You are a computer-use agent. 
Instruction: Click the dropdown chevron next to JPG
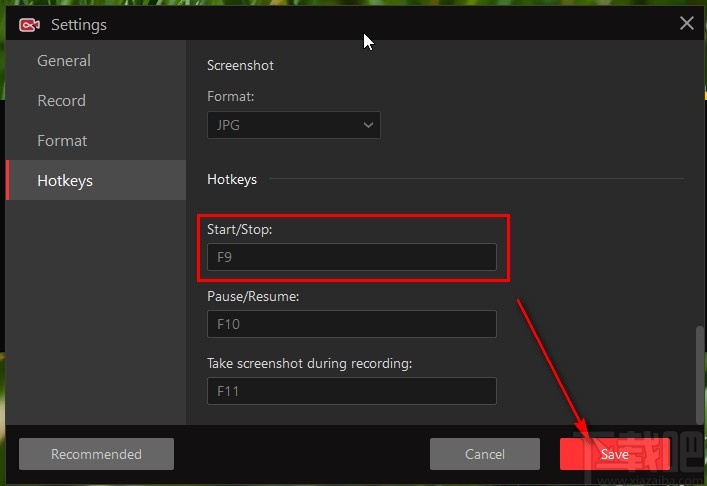click(x=368, y=125)
